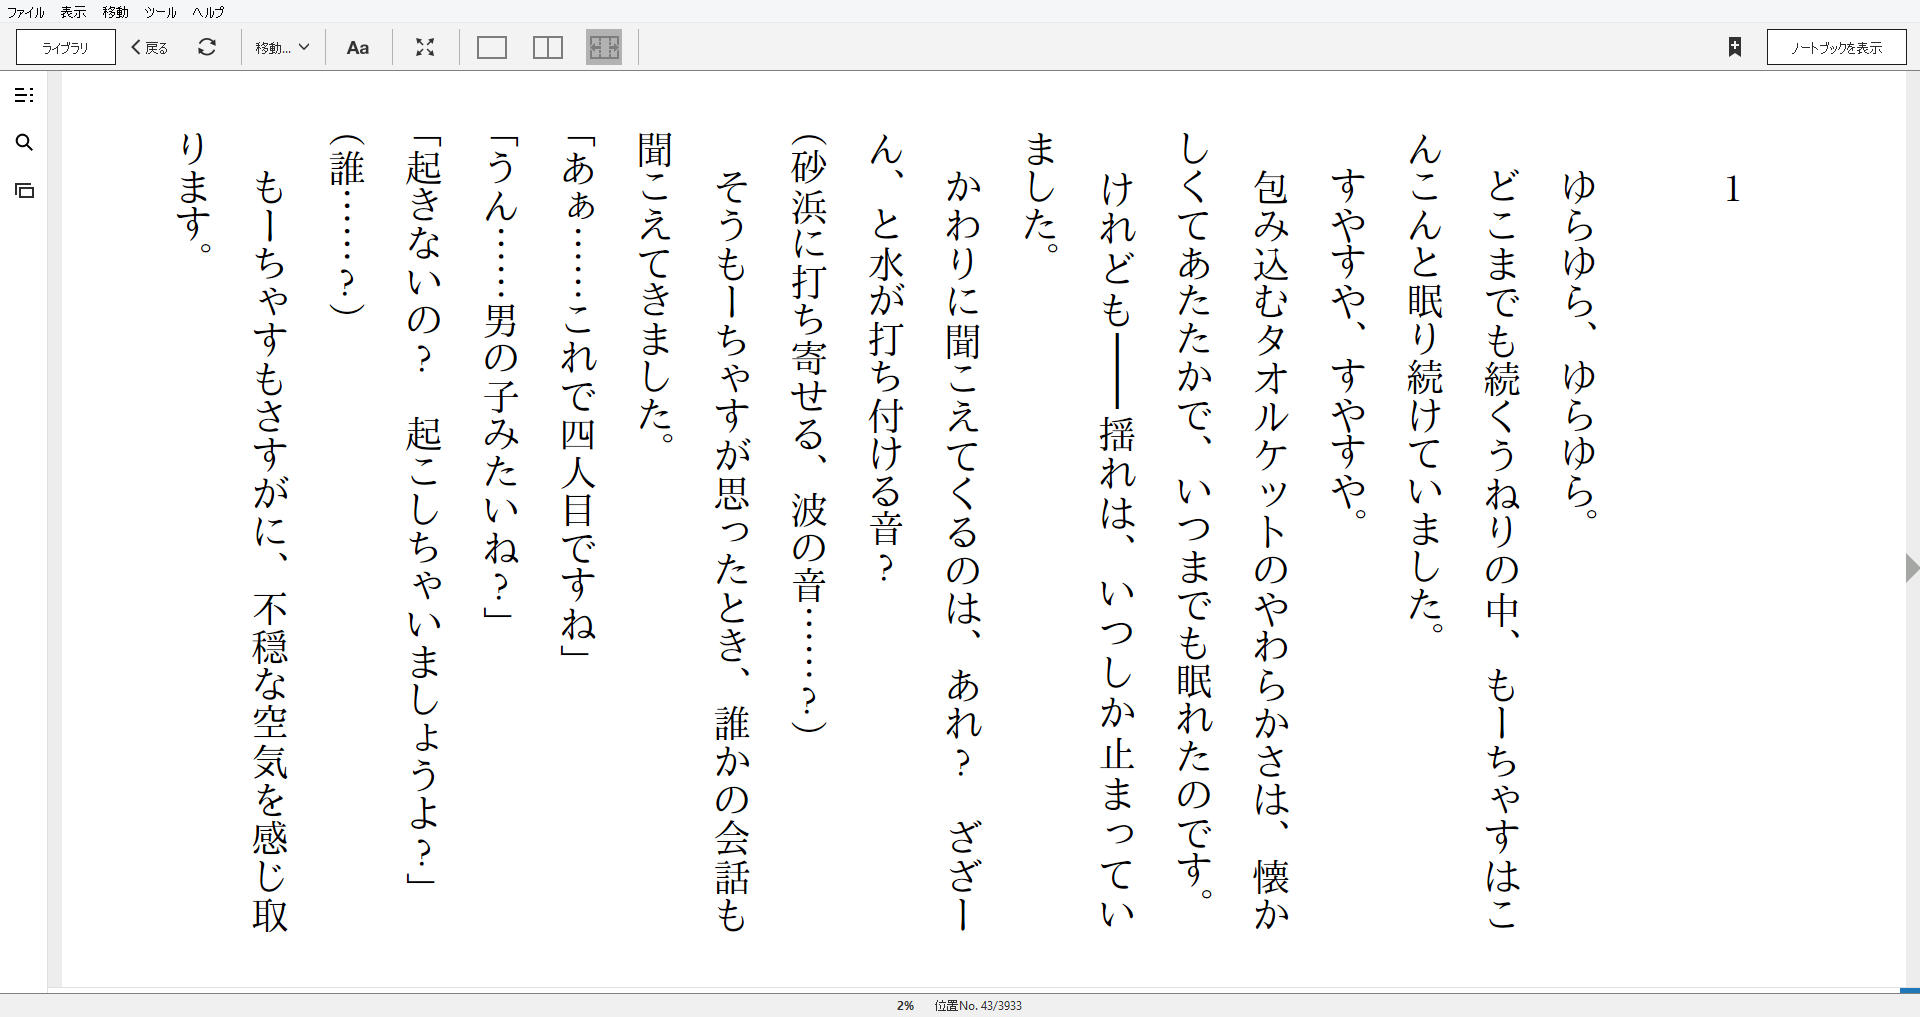Image resolution: width=1920 pixels, height=1017 pixels.
Task: Open the 移動 menu in menu bar
Action: click(x=116, y=12)
